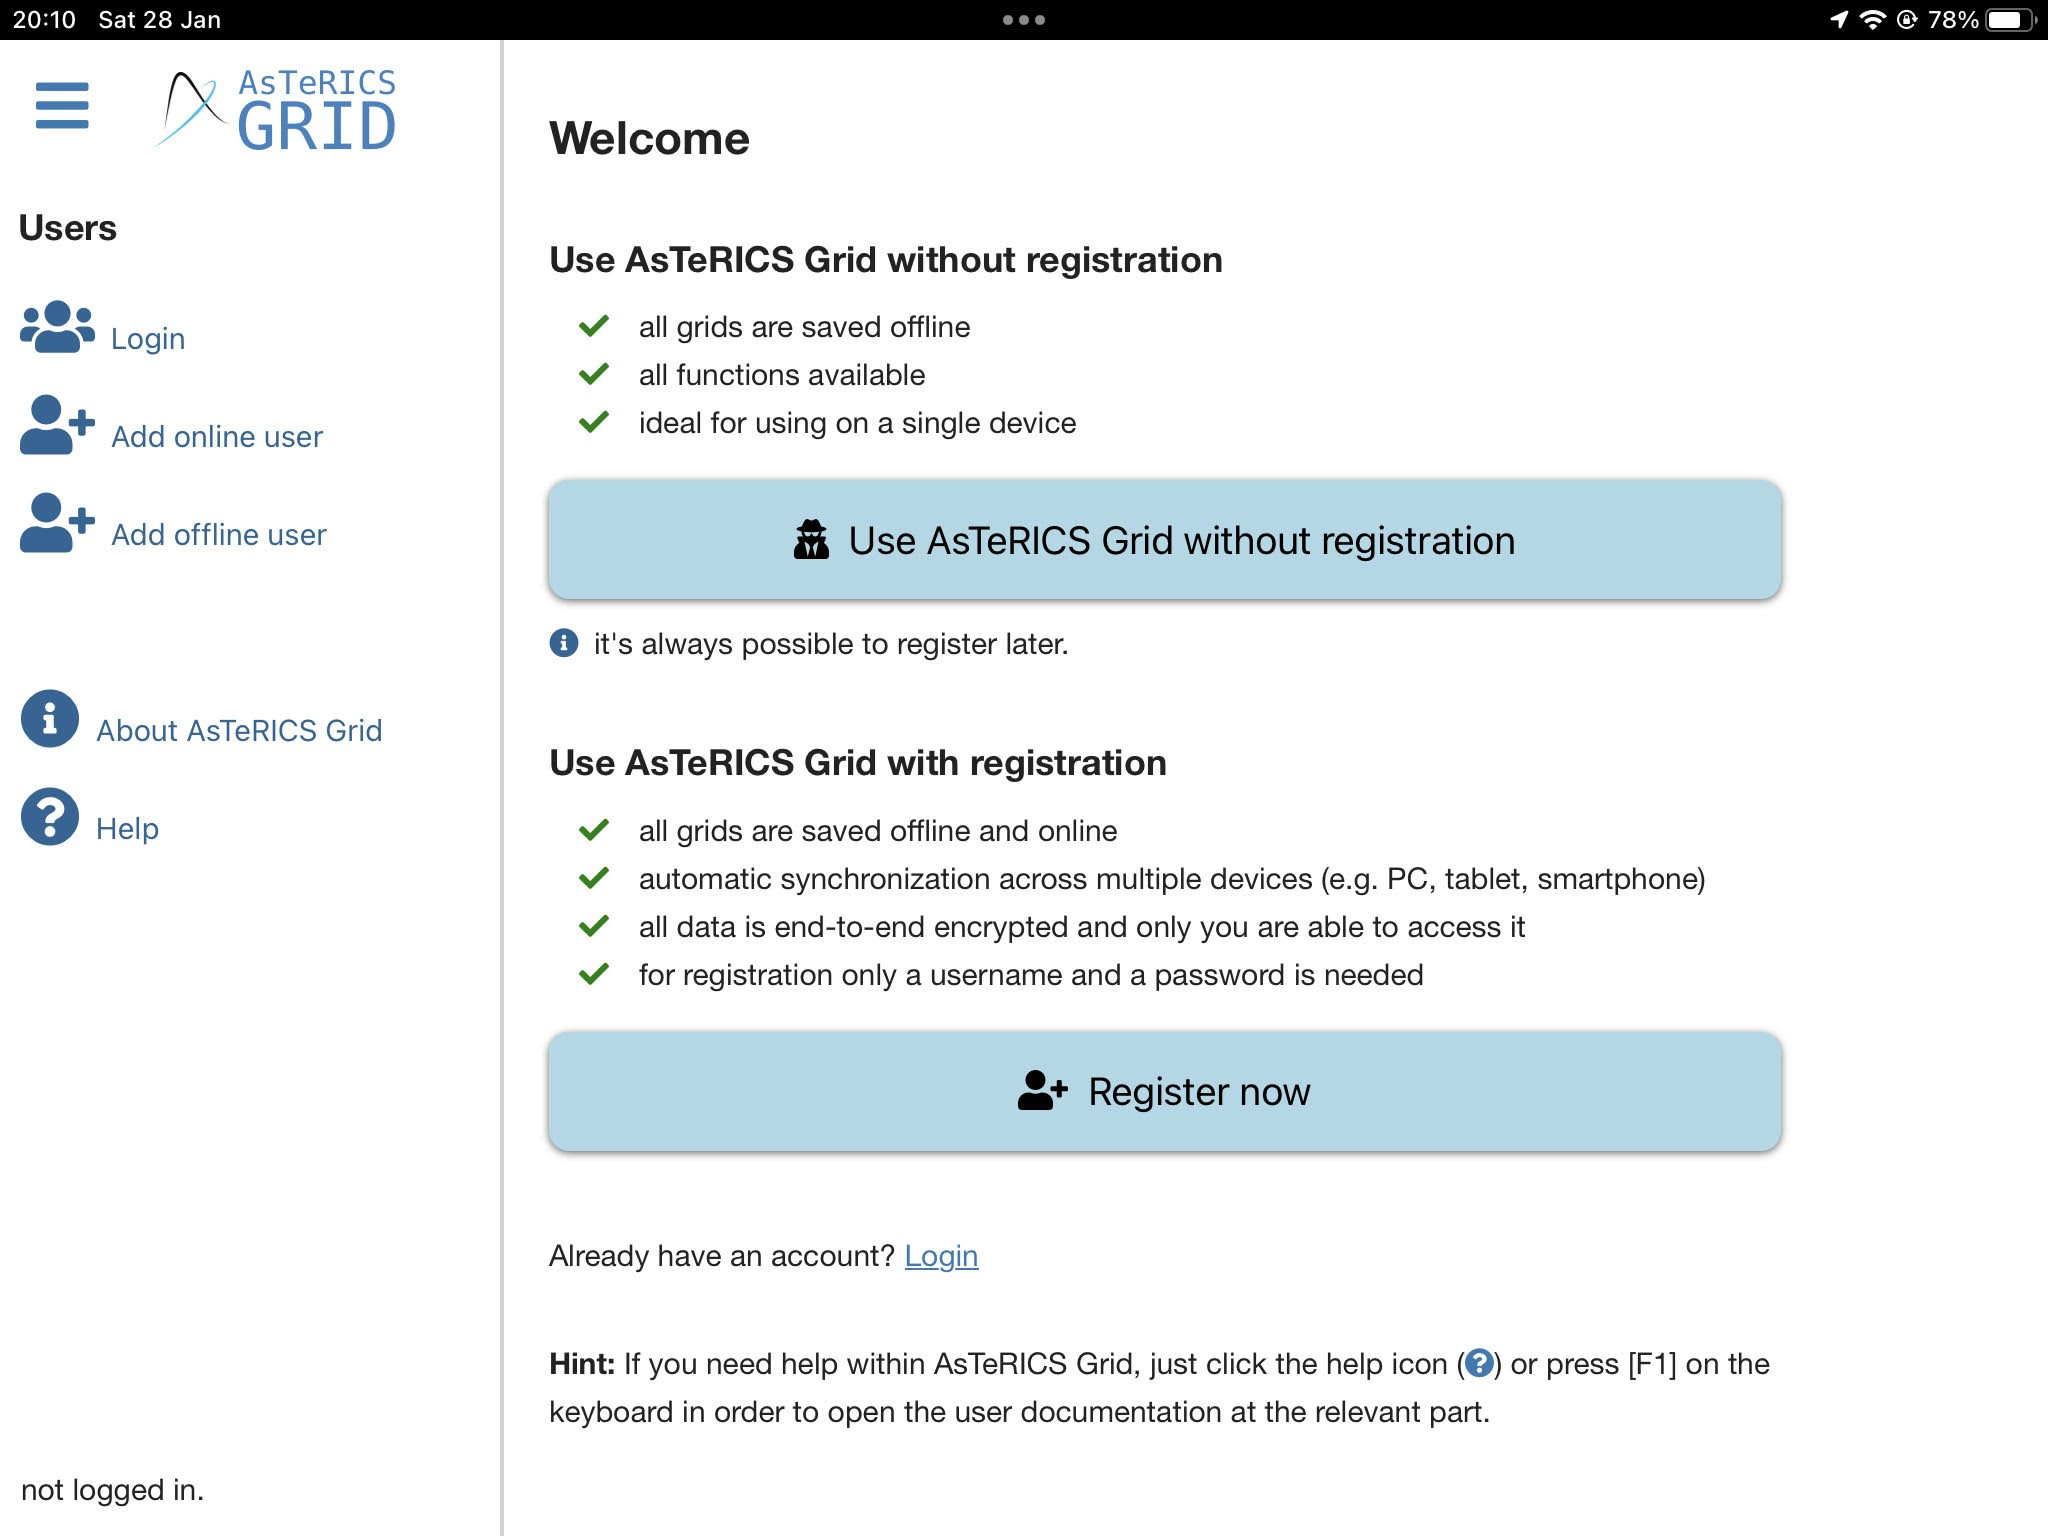The width and height of the screenshot is (2048, 1536).
Task: Click 'all functions available' text
Action: [782, 375]
